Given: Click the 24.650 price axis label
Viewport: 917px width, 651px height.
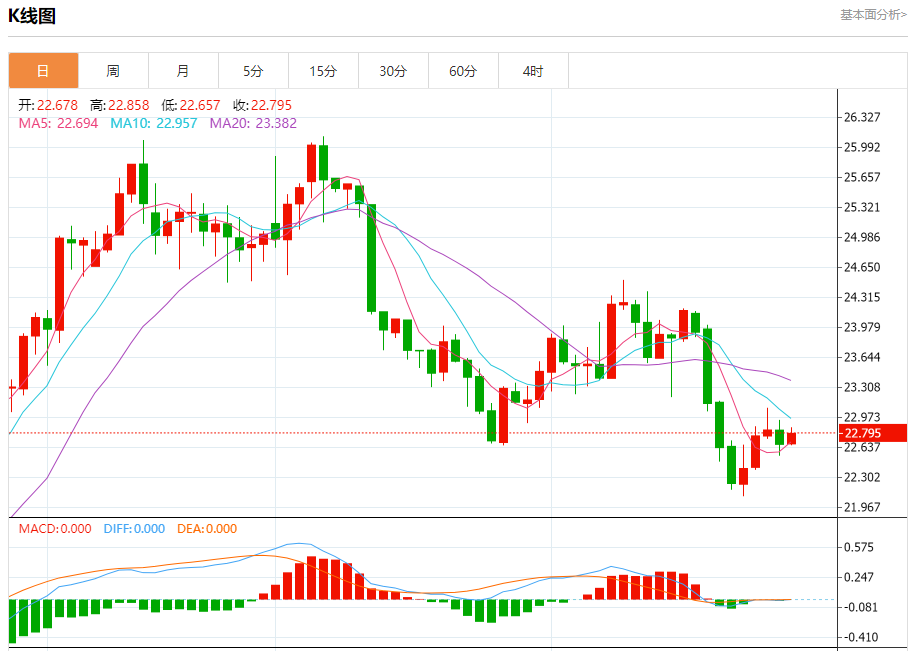Looking at the screenshot, I should (x=862, y=267).
